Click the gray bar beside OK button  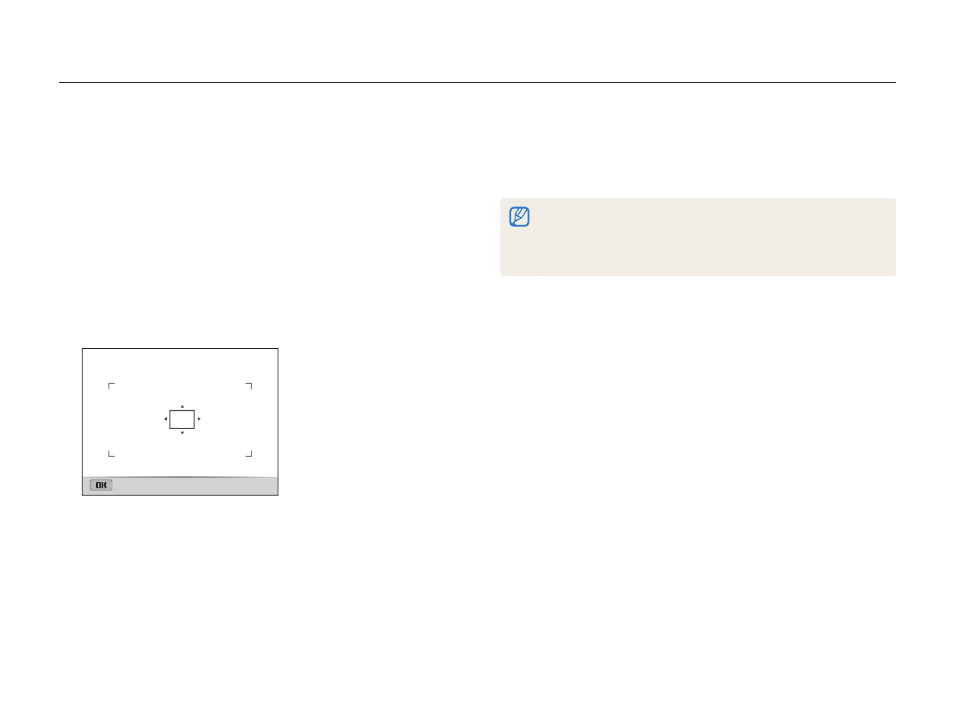195,486
